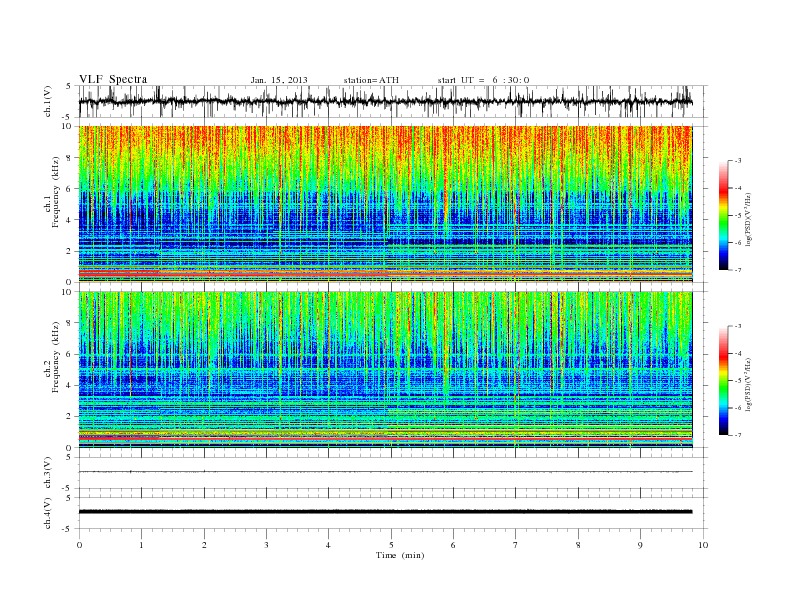Click the ch.2 PSD color bar
Screen dimensions: 792x612
[723, 380]
